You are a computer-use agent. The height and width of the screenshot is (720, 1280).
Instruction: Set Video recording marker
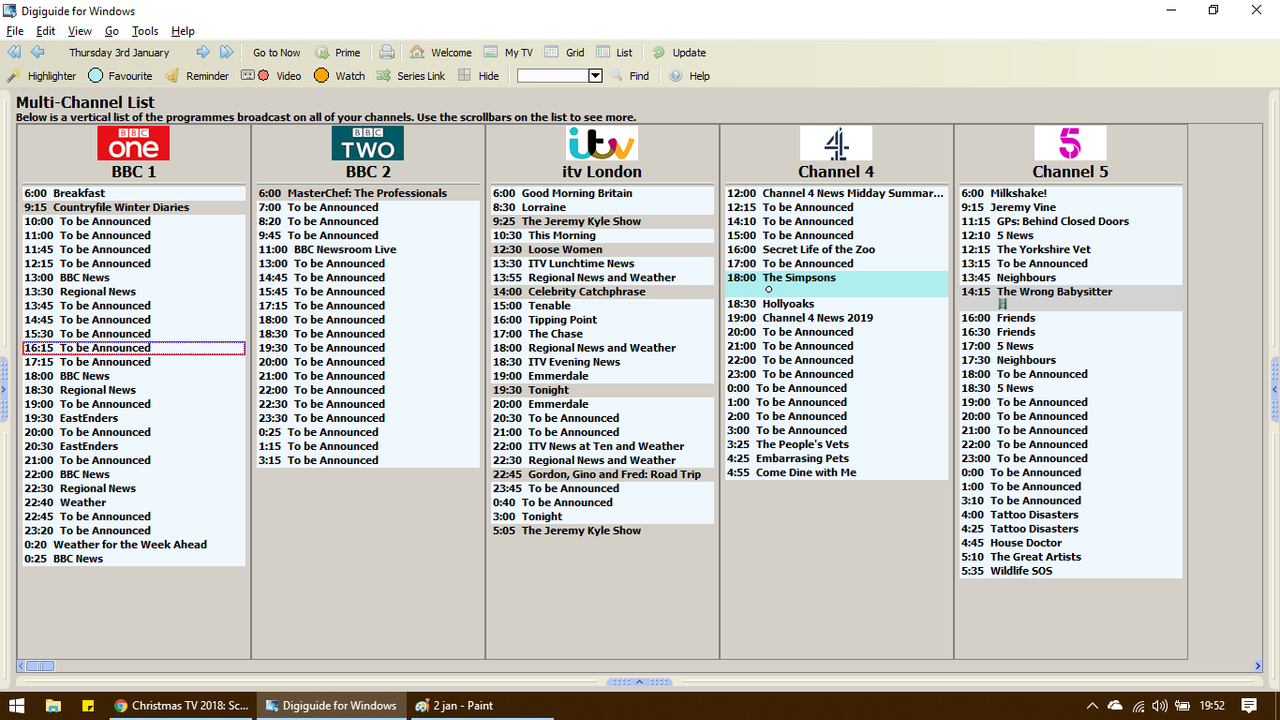point(271,76)
